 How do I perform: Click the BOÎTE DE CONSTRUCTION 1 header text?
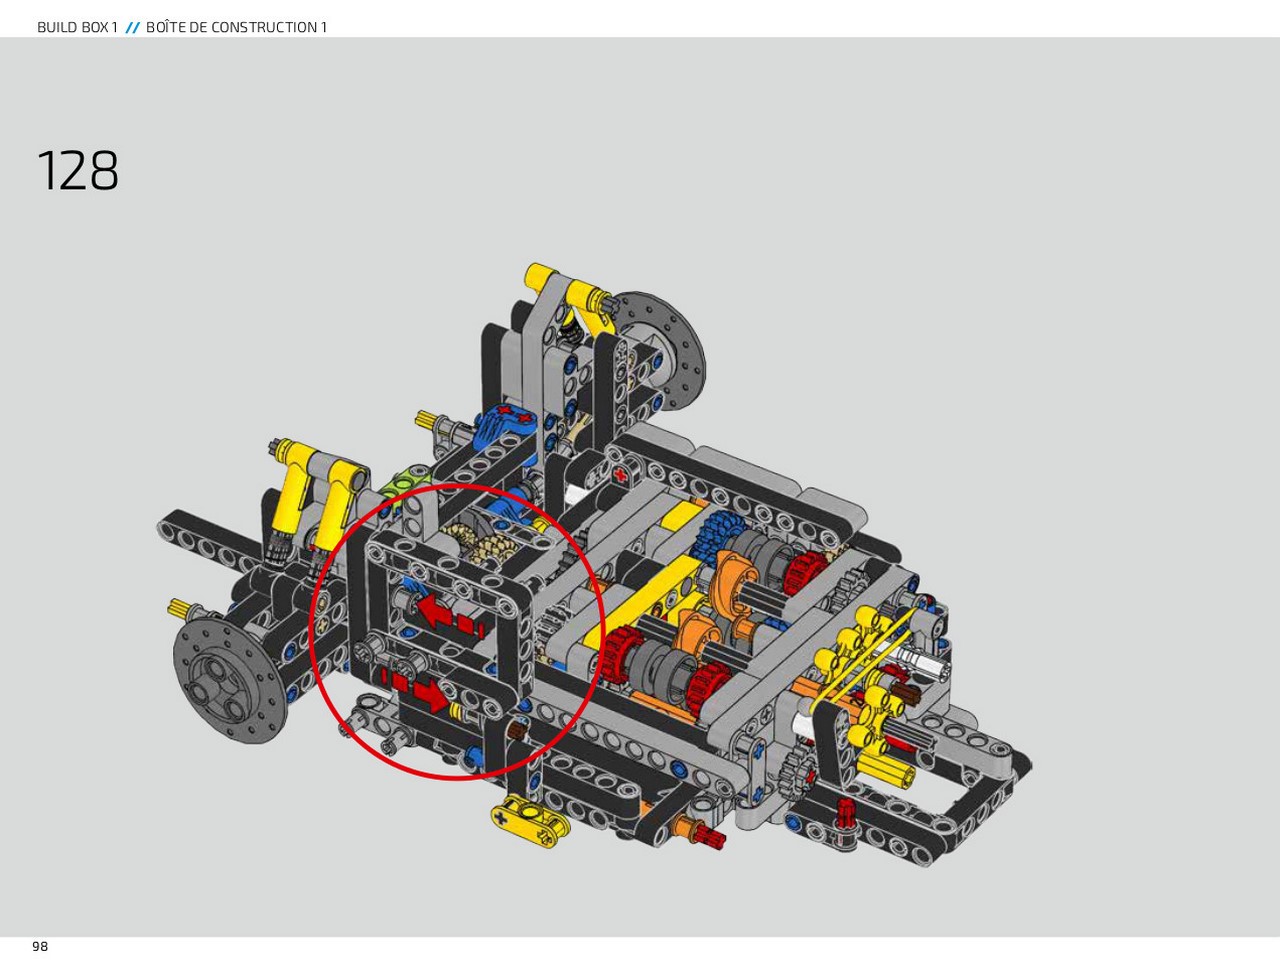click(x=237, y=27)
